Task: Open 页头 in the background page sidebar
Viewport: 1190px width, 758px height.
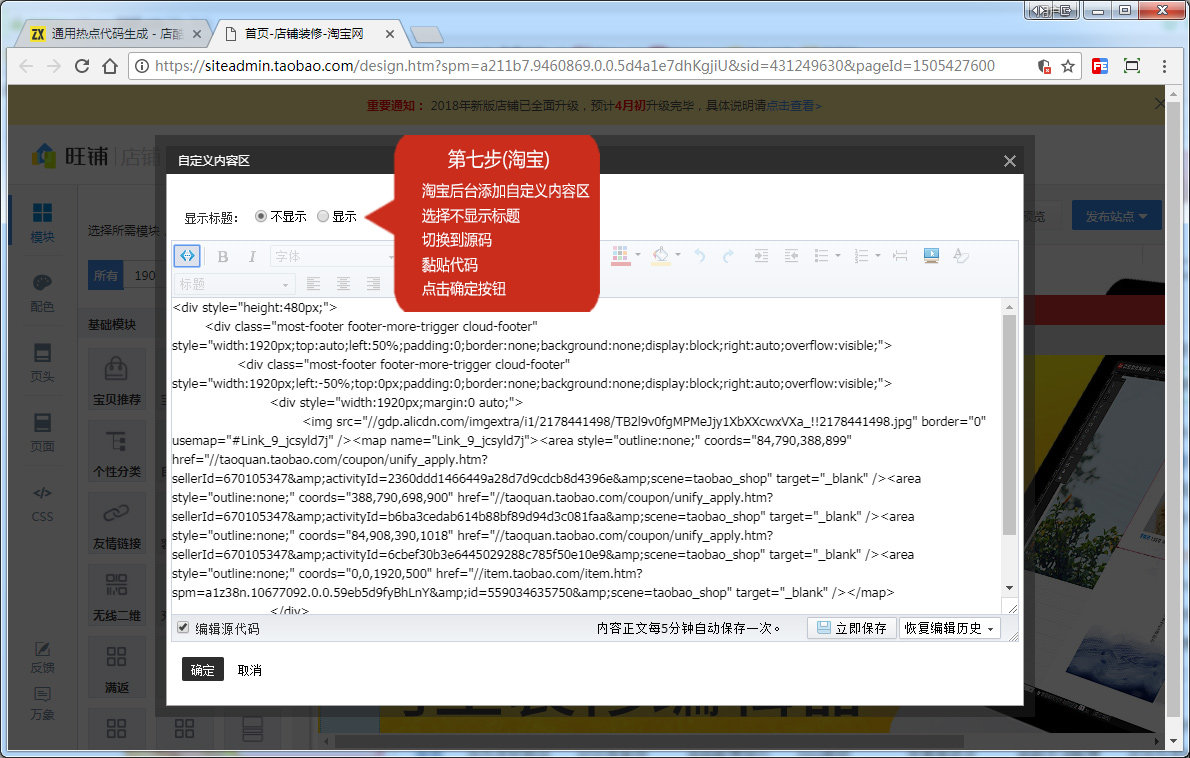Action: pyautogui.click(x=42, y=363)
